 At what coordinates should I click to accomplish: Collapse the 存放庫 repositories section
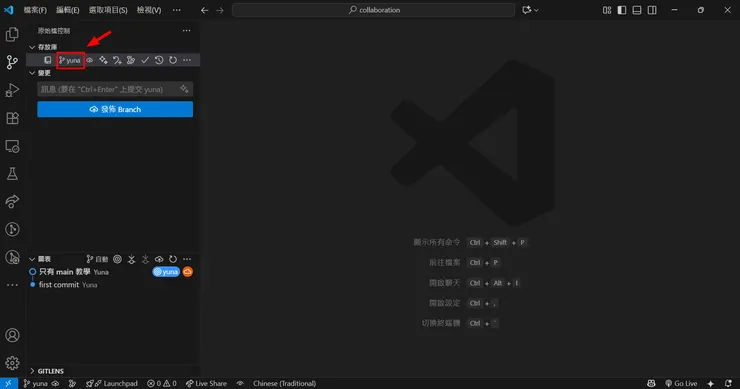(x=32, y=47)
